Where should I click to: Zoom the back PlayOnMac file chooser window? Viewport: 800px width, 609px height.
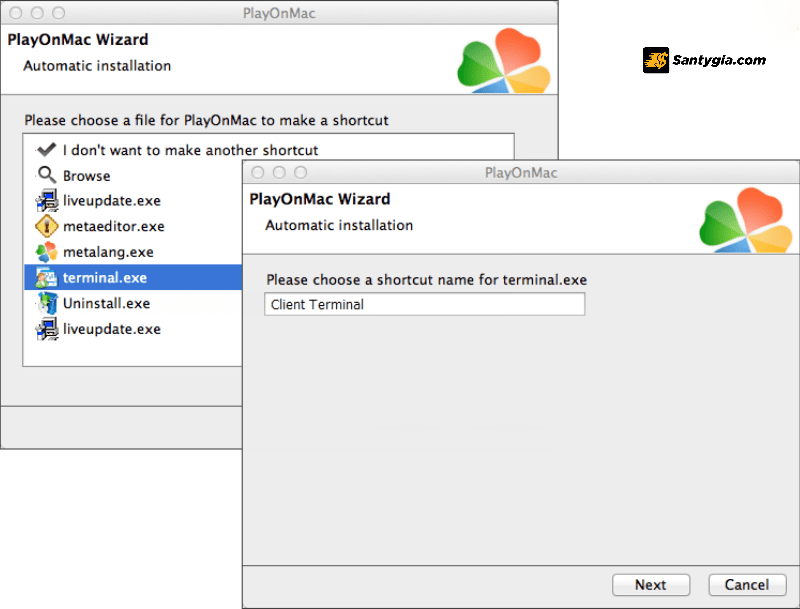(59, 13)
